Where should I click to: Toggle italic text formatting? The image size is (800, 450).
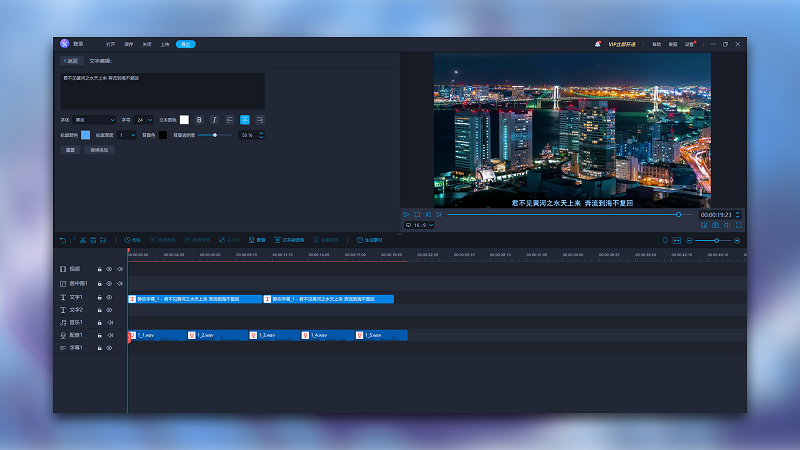click(x=214, y=120)
